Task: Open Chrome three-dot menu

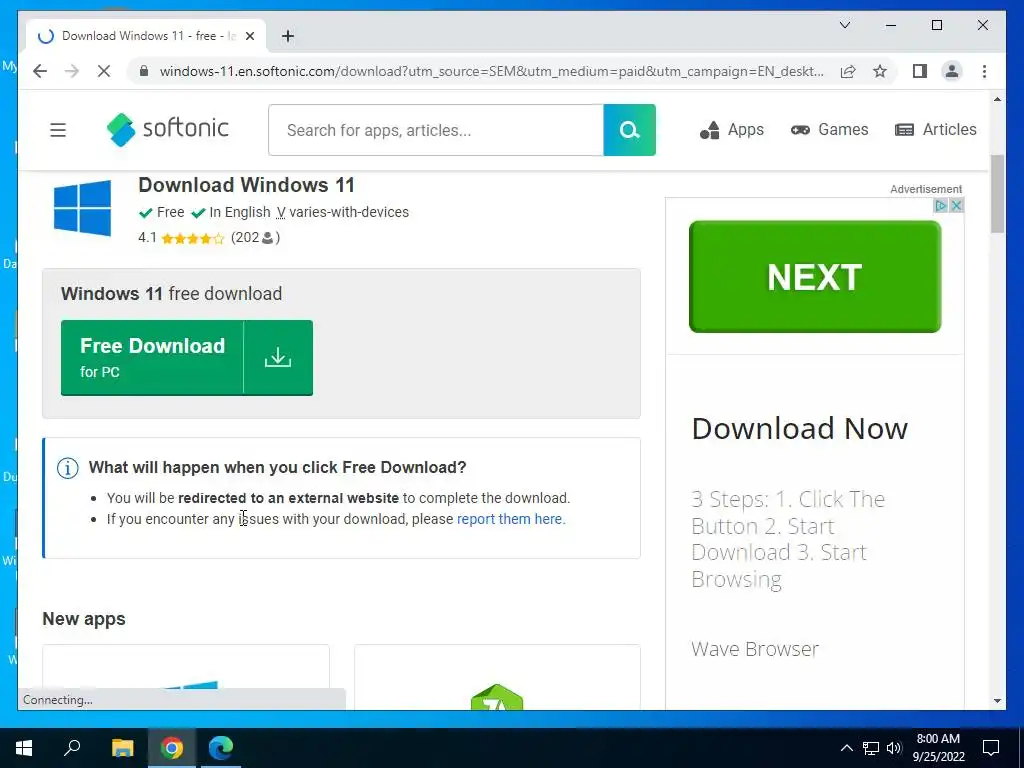Action: tap(984, 71)
